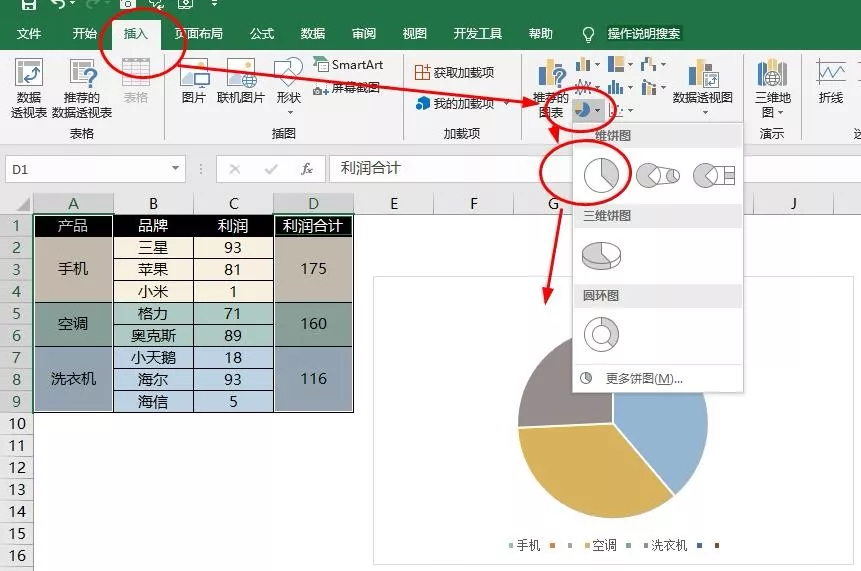Select the 3D pie chart icon
The width and height of the screenshot is (861, 571).
point(601,256)
